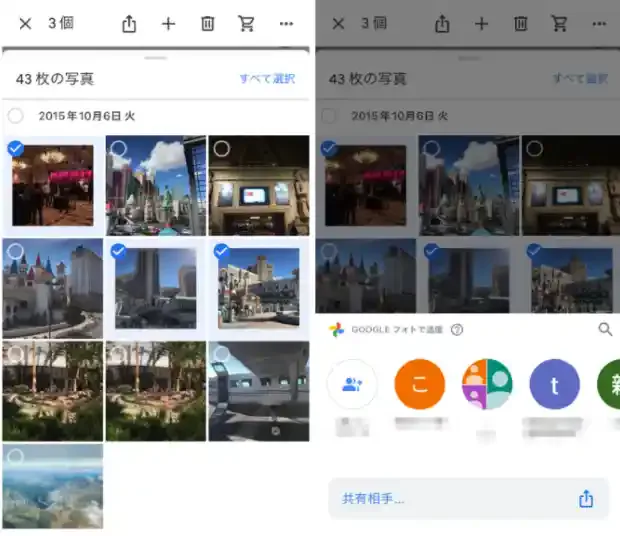Select the airplane at gate photo
Screen dimensions: 620x536
tap(221, 354)
